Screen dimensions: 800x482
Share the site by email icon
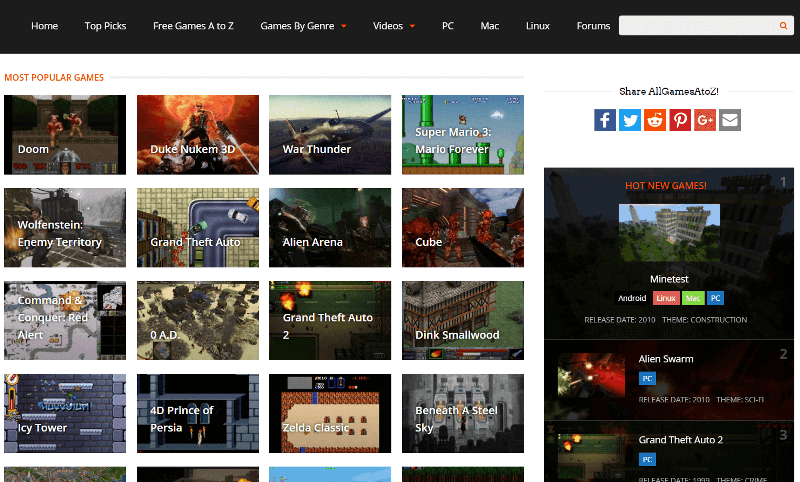(x=730, y=120)
